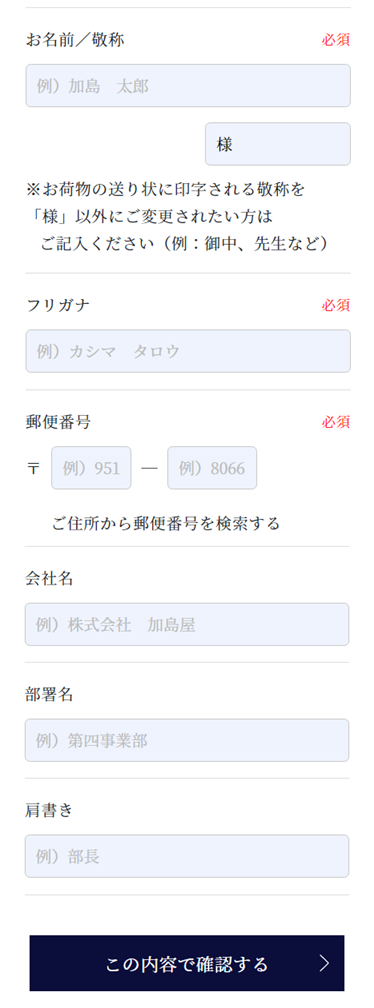Click the arrow chevron on the confirm button

click(325, 963)
